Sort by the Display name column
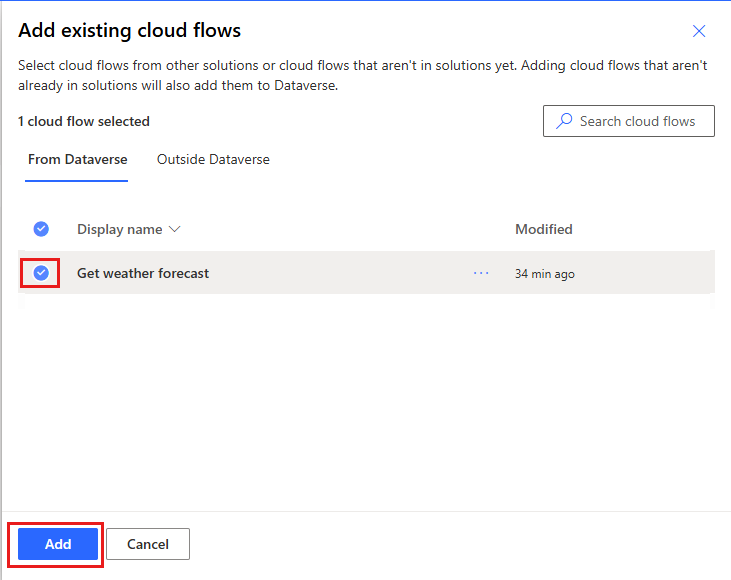Image resolution: width=731 pixels, height=580 pixels. pyautogui.click(x=119, y=229)
